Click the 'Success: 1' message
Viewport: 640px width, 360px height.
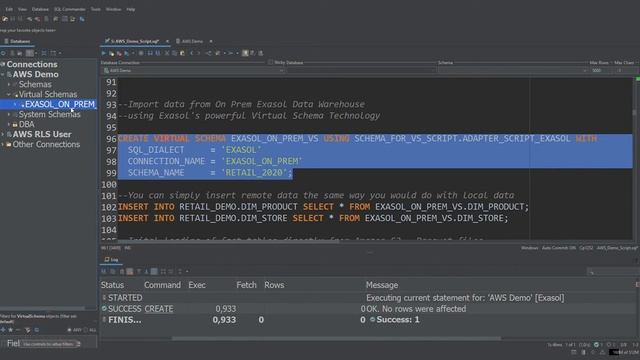[x=398, y=320]
